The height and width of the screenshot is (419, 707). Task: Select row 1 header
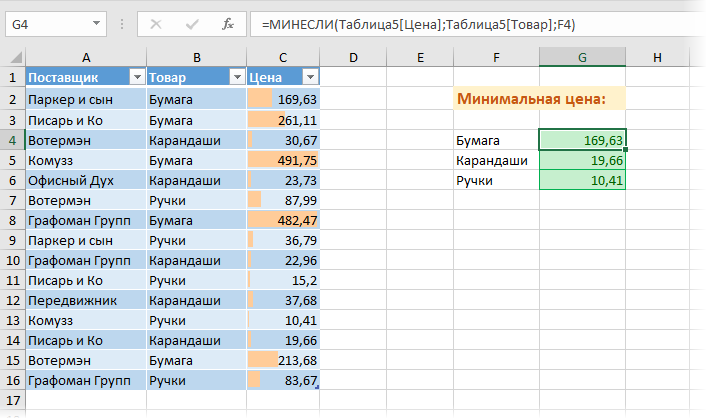pyautogui.click(x=13, y=78)
